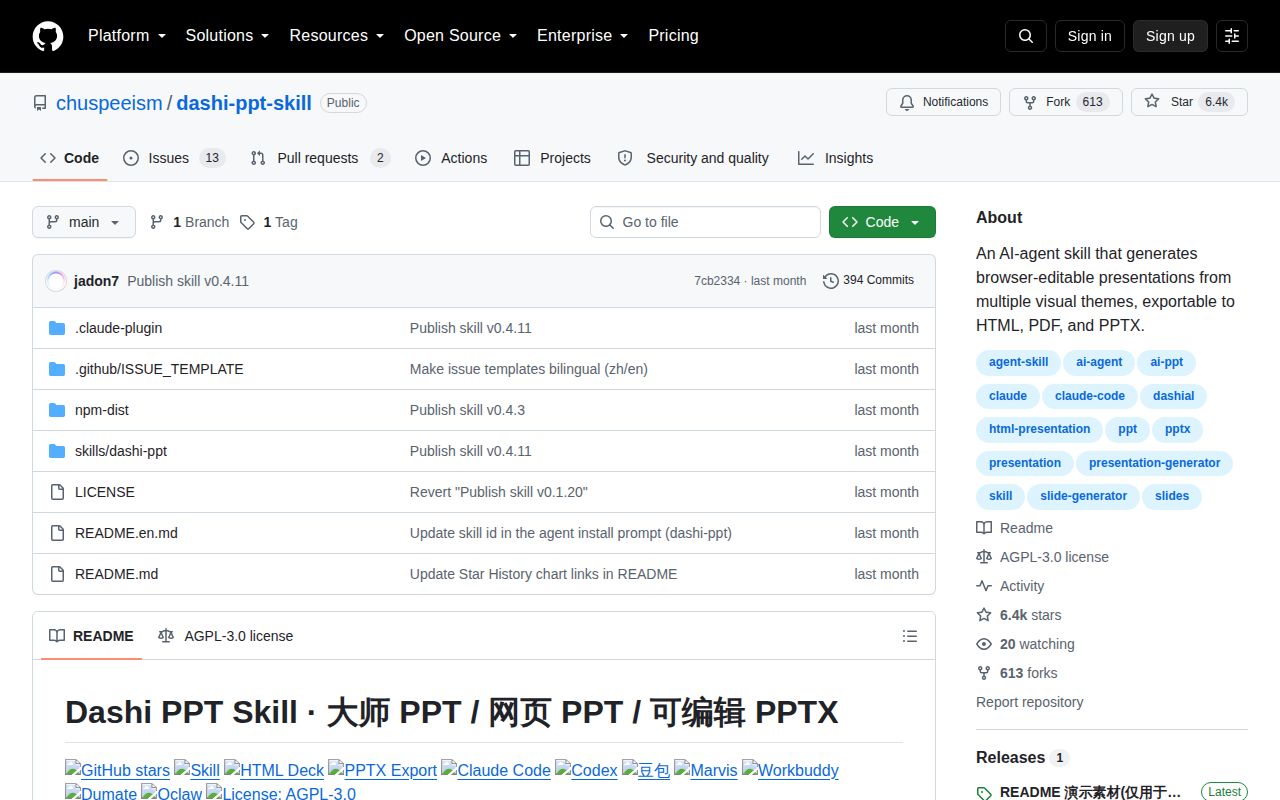Switch to the Issues tab
Viewport: 1280px width, 800px height.
[x=174, y=158]
